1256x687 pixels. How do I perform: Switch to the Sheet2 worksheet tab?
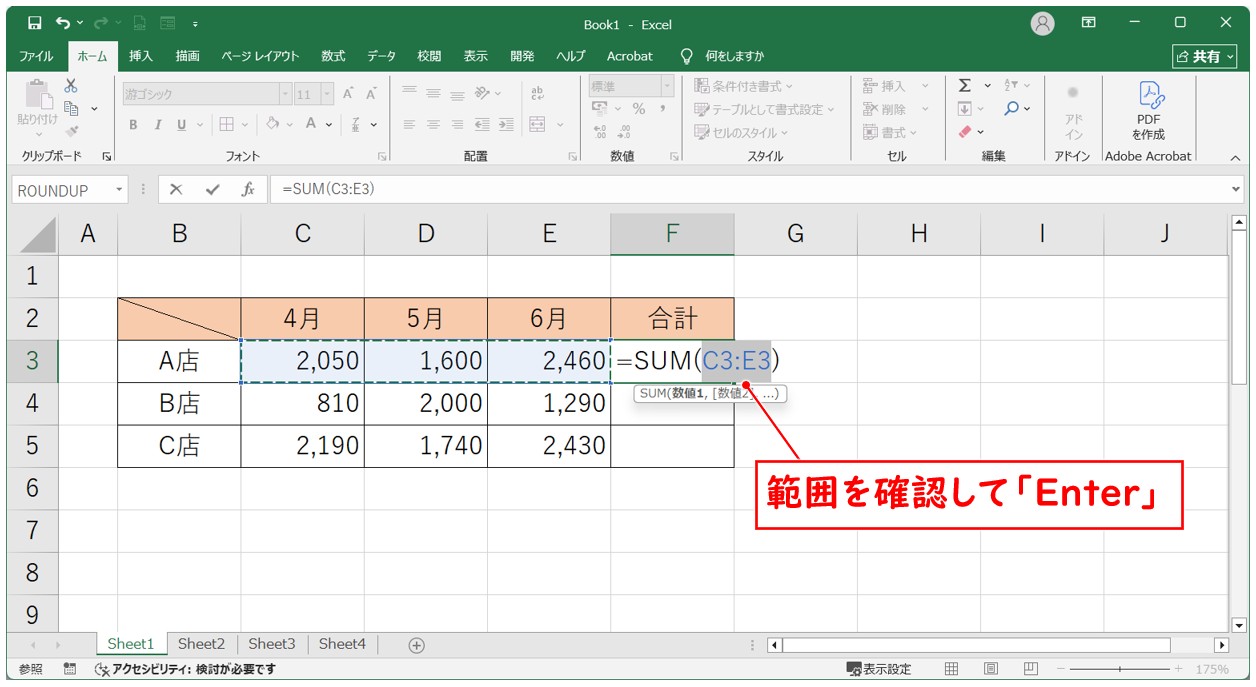[201, 645]
